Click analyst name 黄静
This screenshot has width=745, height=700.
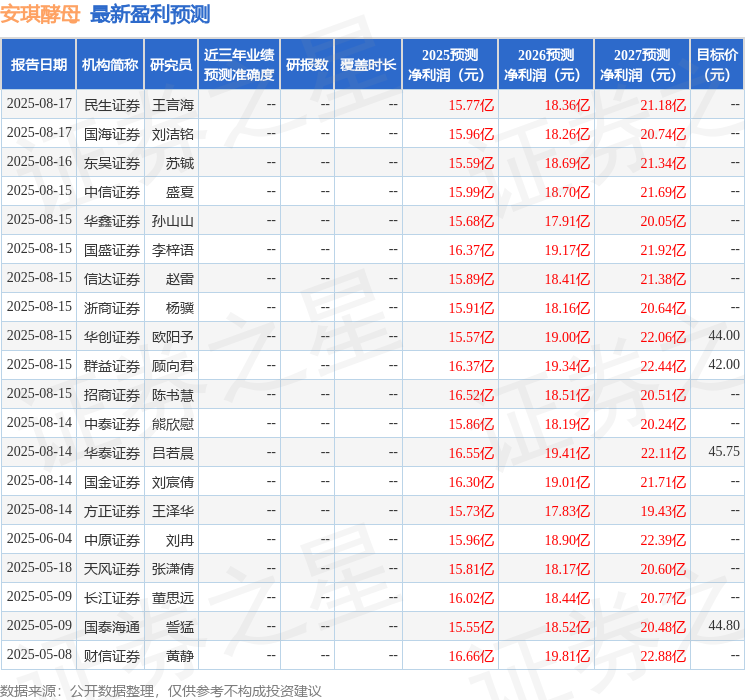click(180, 656)
